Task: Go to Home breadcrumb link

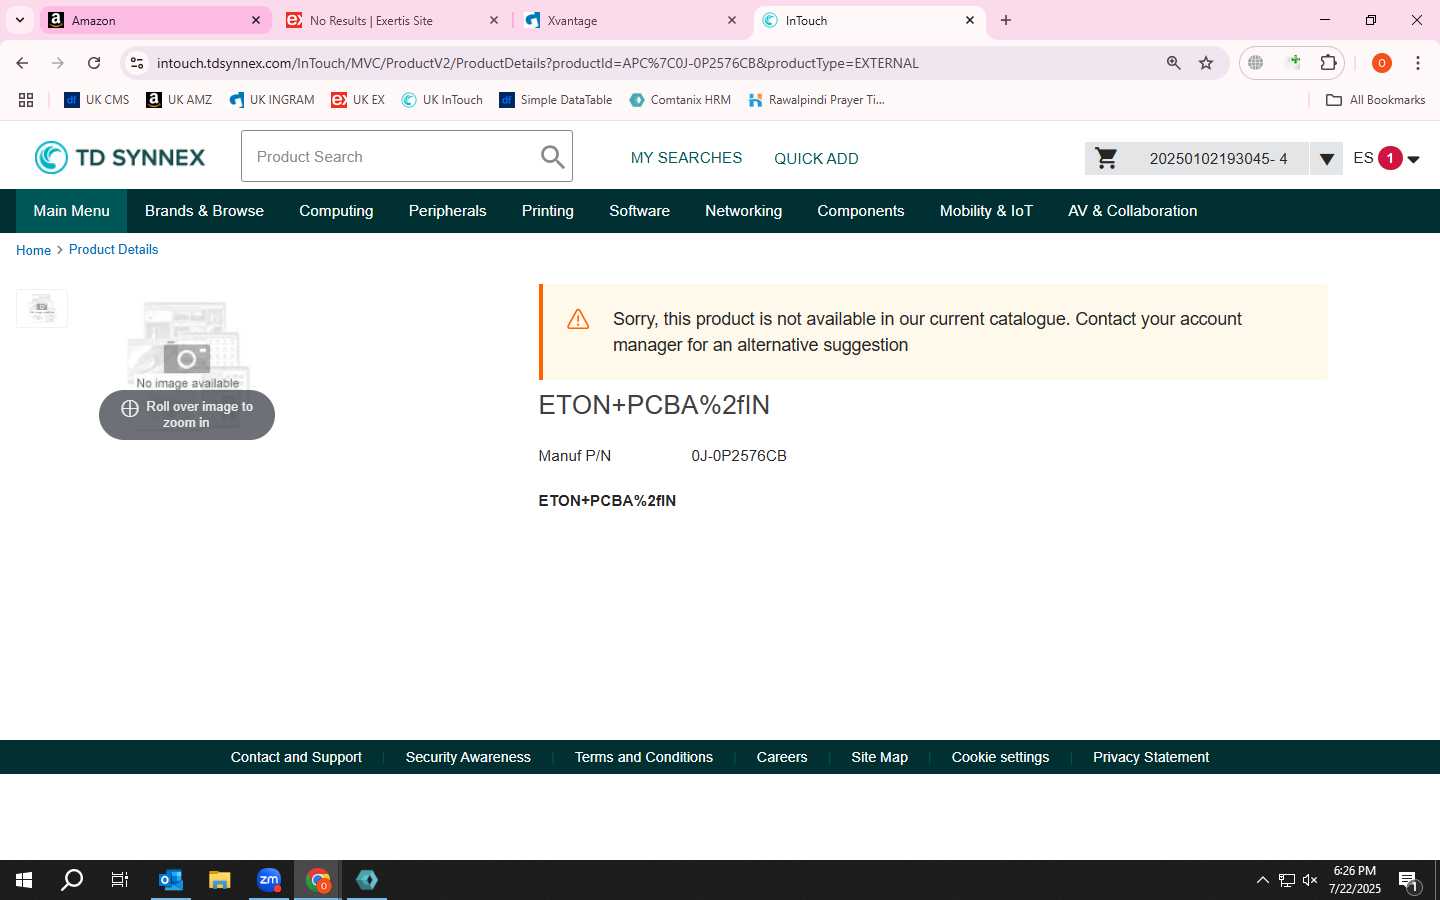Action: (x=33, y=250)
